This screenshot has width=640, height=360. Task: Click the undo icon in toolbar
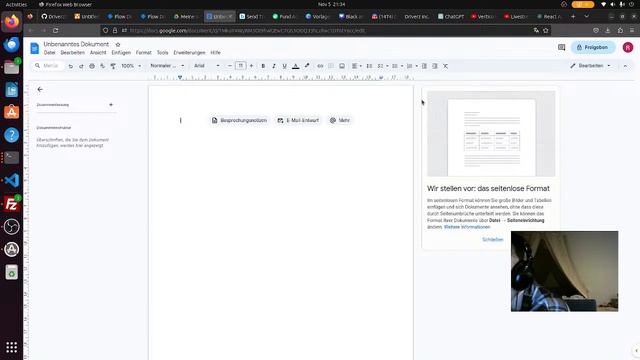pyautogui.click(x=71, y=66)
